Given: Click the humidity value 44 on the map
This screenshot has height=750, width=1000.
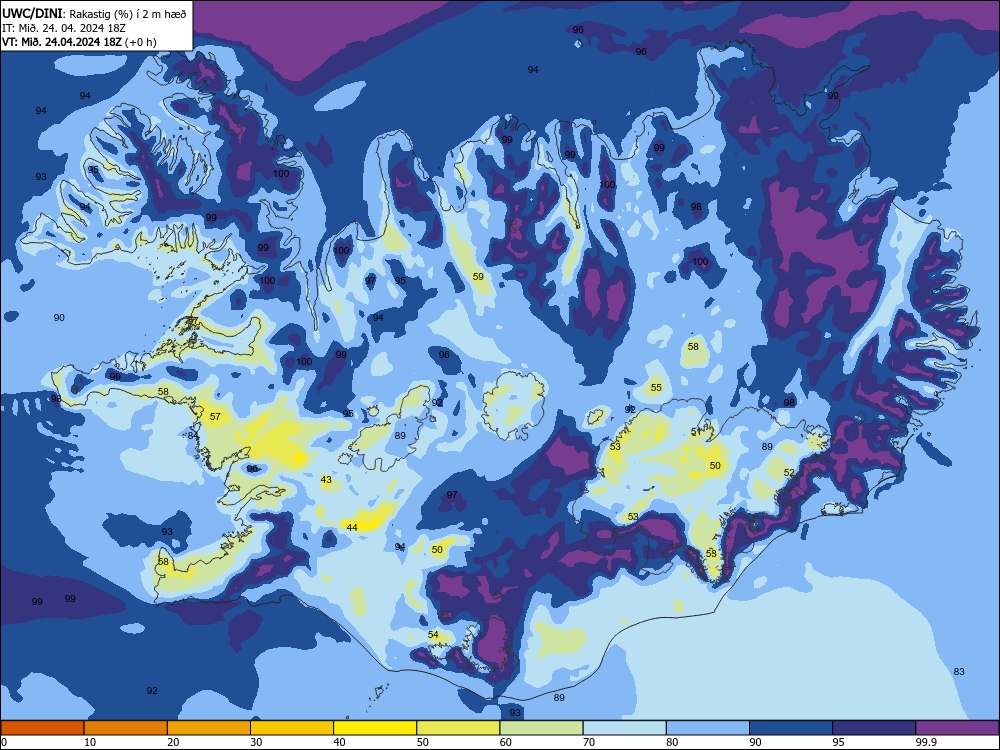Looking at the screenshot, I should pos(352,527).
